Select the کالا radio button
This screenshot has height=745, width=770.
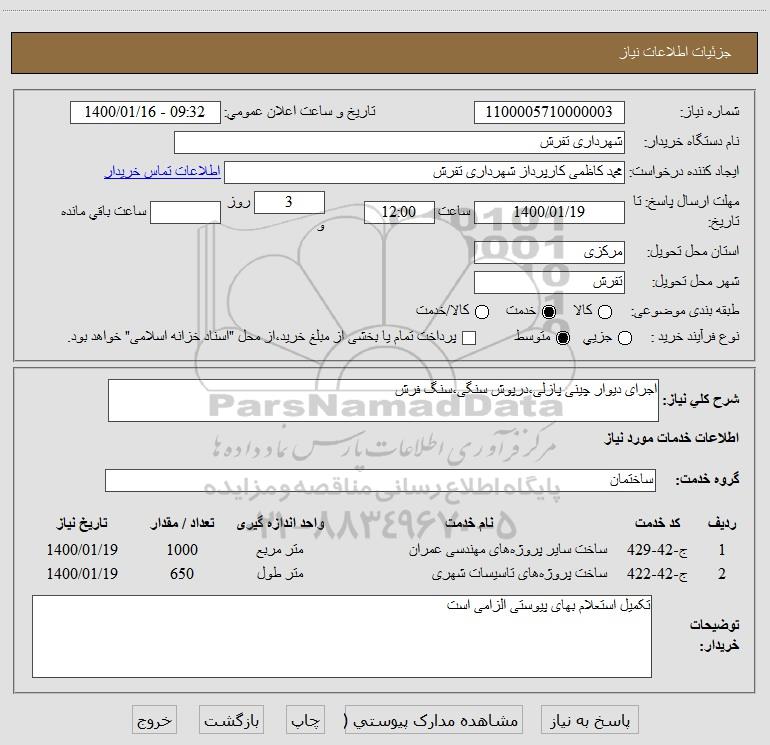(x=605, y=312)
